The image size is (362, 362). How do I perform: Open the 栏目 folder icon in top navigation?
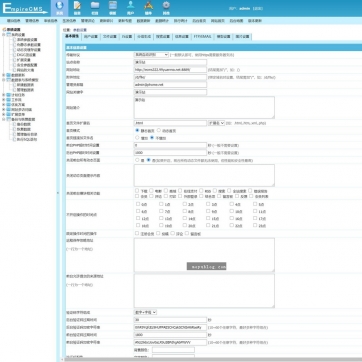pos(95,5)
